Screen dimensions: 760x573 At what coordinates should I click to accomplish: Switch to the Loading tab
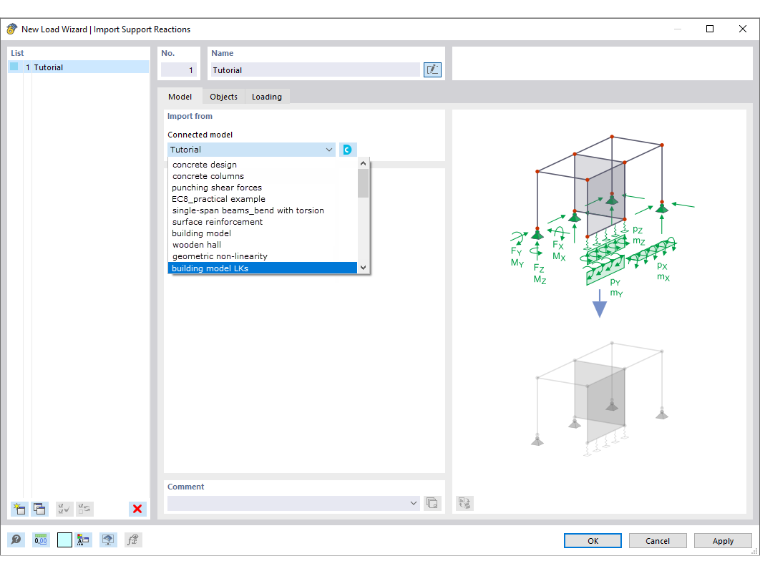coord(267,97)
